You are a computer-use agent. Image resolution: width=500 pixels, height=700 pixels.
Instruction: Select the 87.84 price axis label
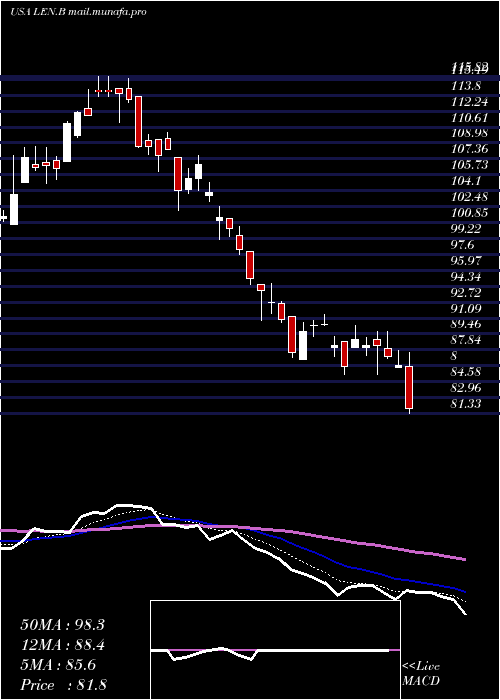pos(466,340)
